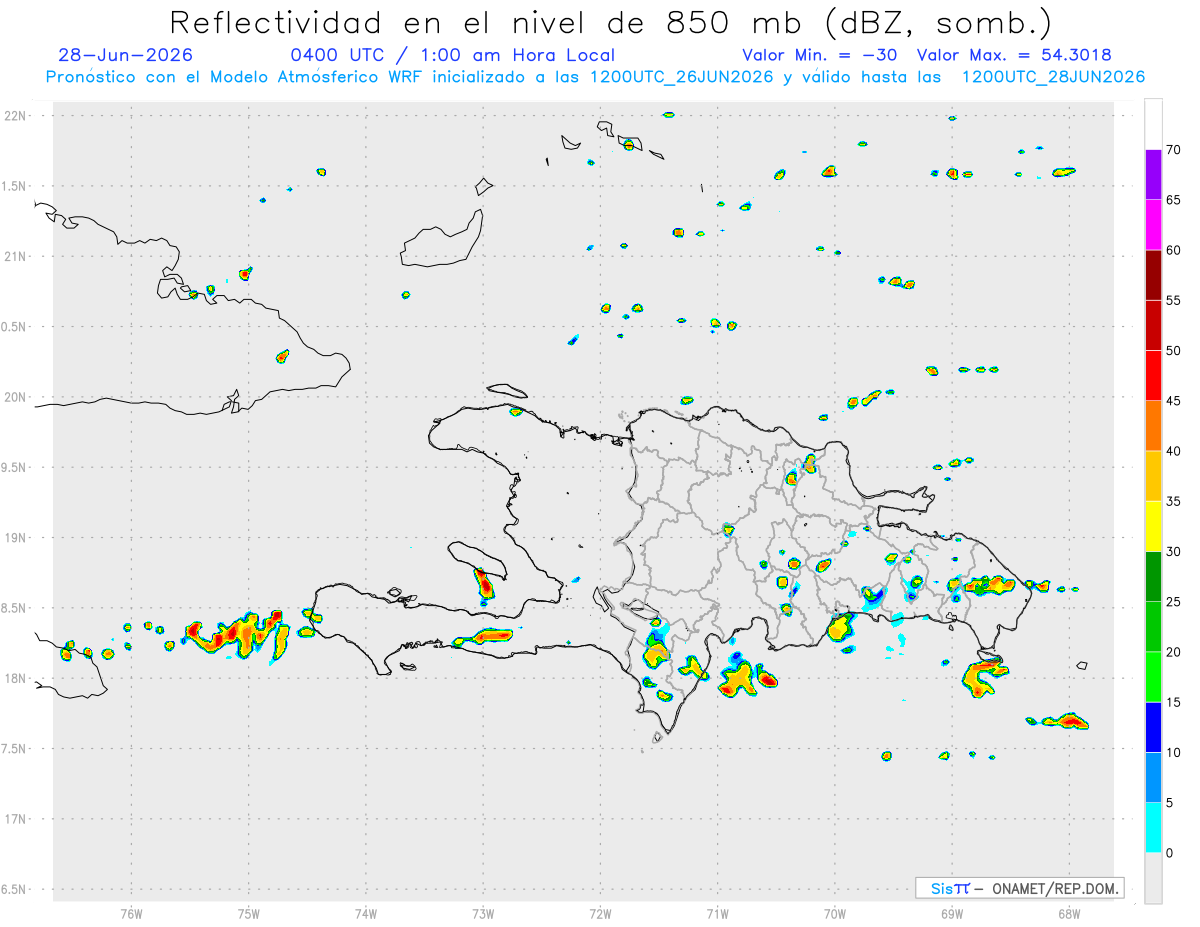This screenshot has width=1200, height=927.
Task: Click the yellow 30-35 colorbar segment
Action: click(x=1153, y=526)
